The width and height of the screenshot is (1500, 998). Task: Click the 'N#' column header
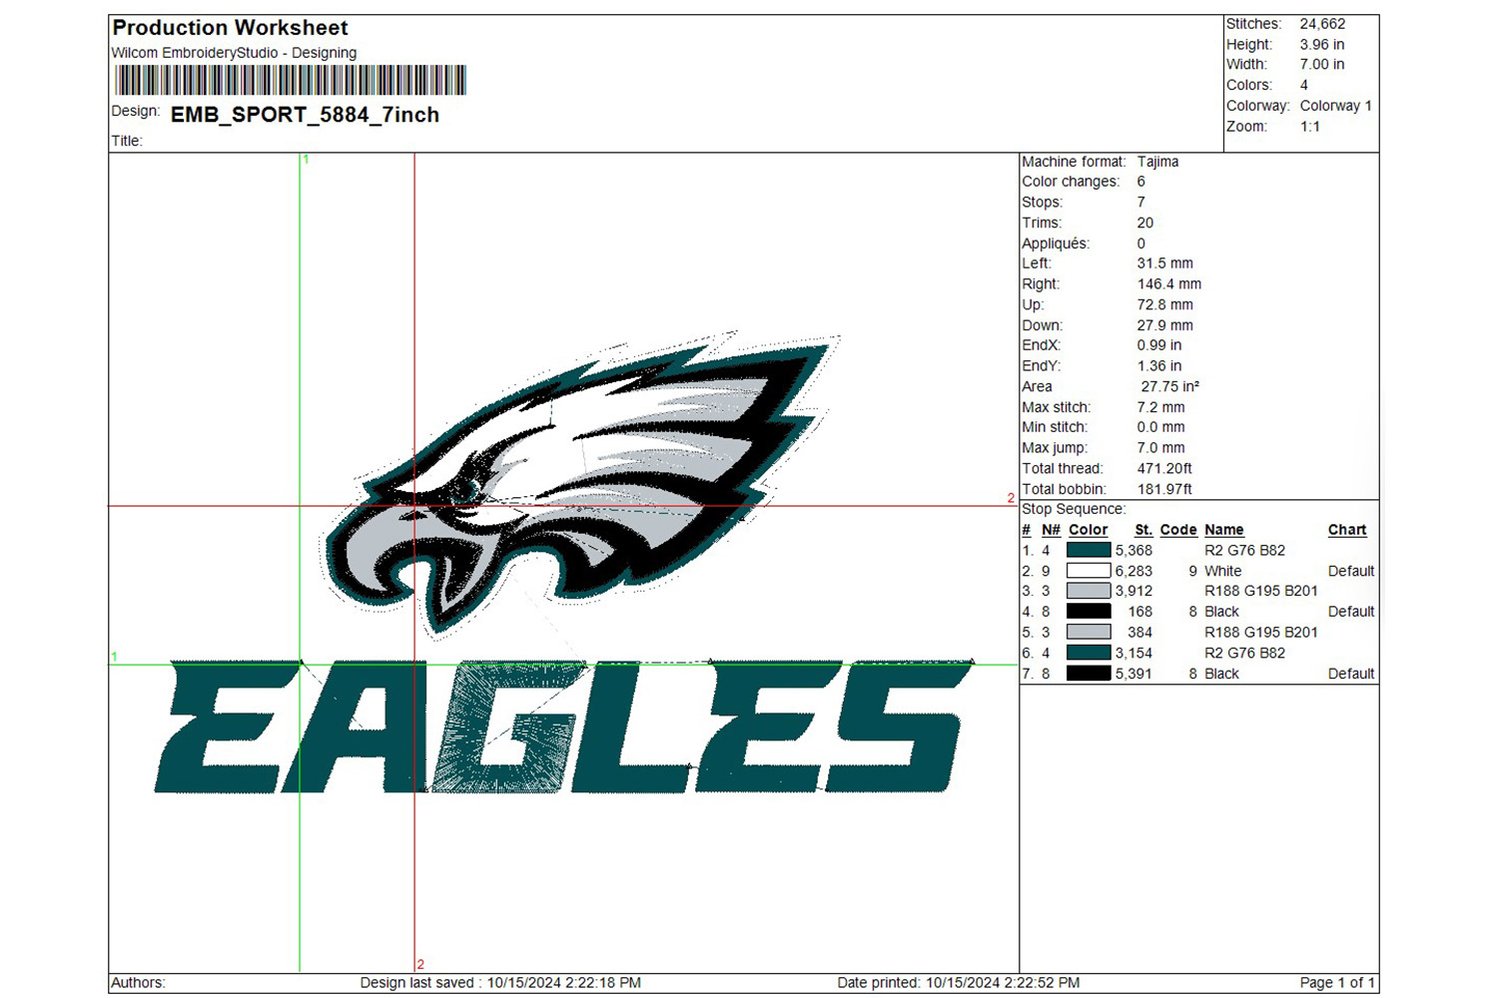point(1051,530)
